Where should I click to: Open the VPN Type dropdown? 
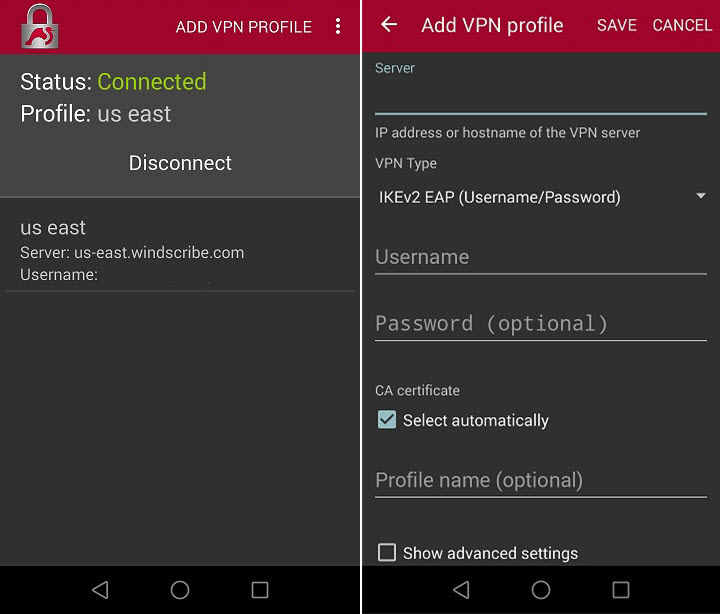tap(541, 197)
